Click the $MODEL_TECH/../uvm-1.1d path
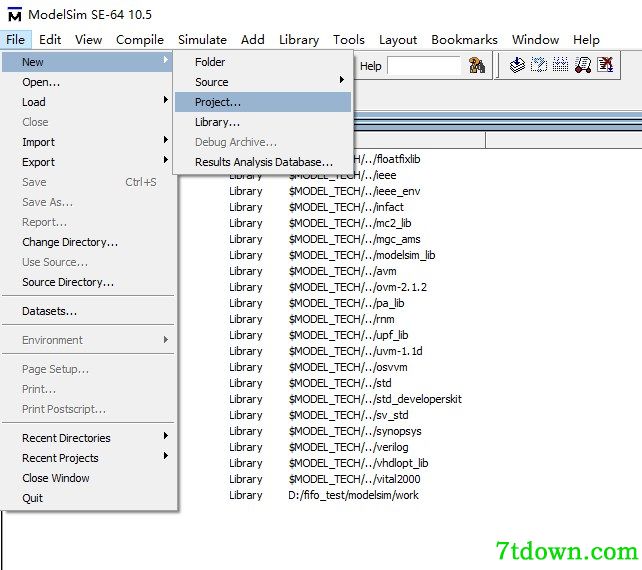The width and height of the screenshot is (642, 570). click(x=355, y=351)
